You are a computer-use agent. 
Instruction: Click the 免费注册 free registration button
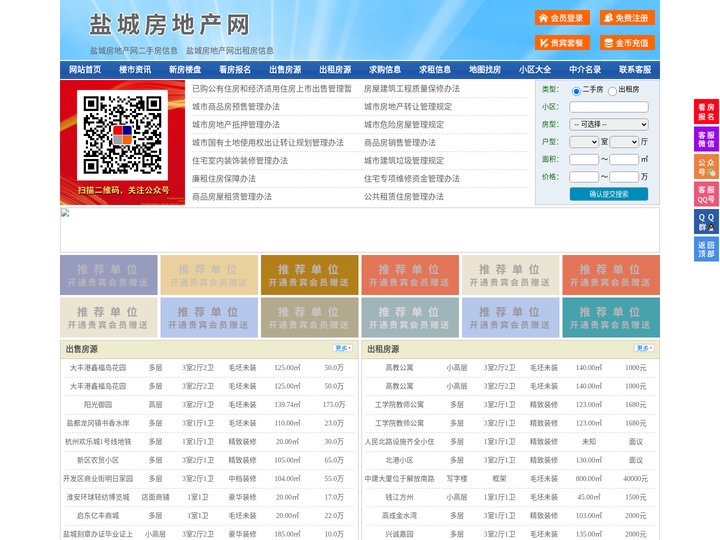point(627,18)
